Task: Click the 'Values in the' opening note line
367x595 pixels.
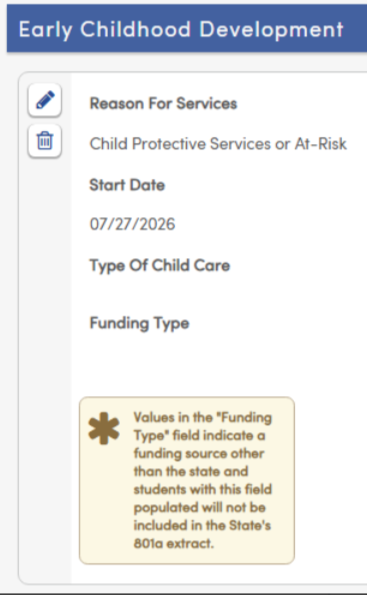Action: 203,417
